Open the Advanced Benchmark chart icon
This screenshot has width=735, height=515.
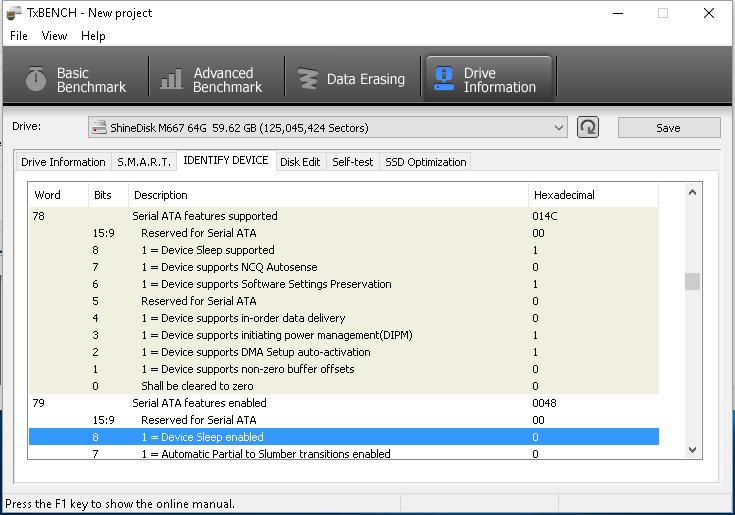(172, 80)
